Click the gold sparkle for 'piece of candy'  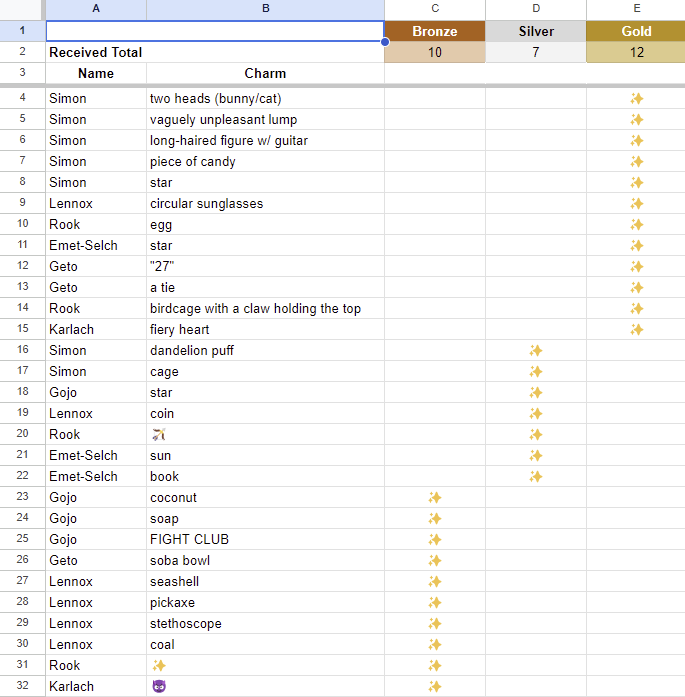637,161
